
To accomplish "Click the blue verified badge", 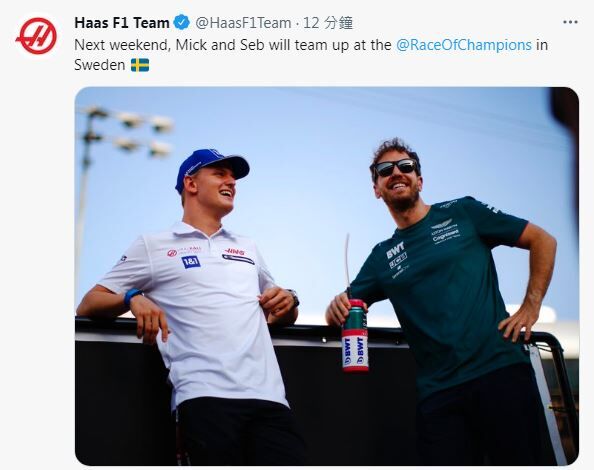I will (x=181, y=23).
